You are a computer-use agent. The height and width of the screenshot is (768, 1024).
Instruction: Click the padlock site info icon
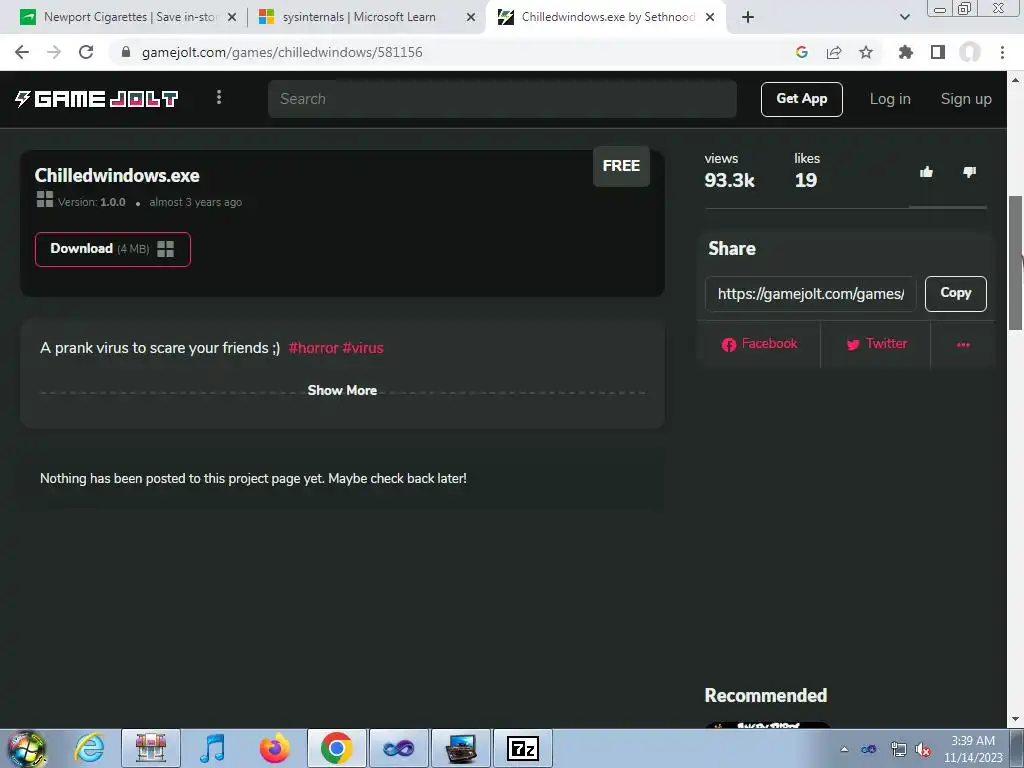tap(126, 52)
